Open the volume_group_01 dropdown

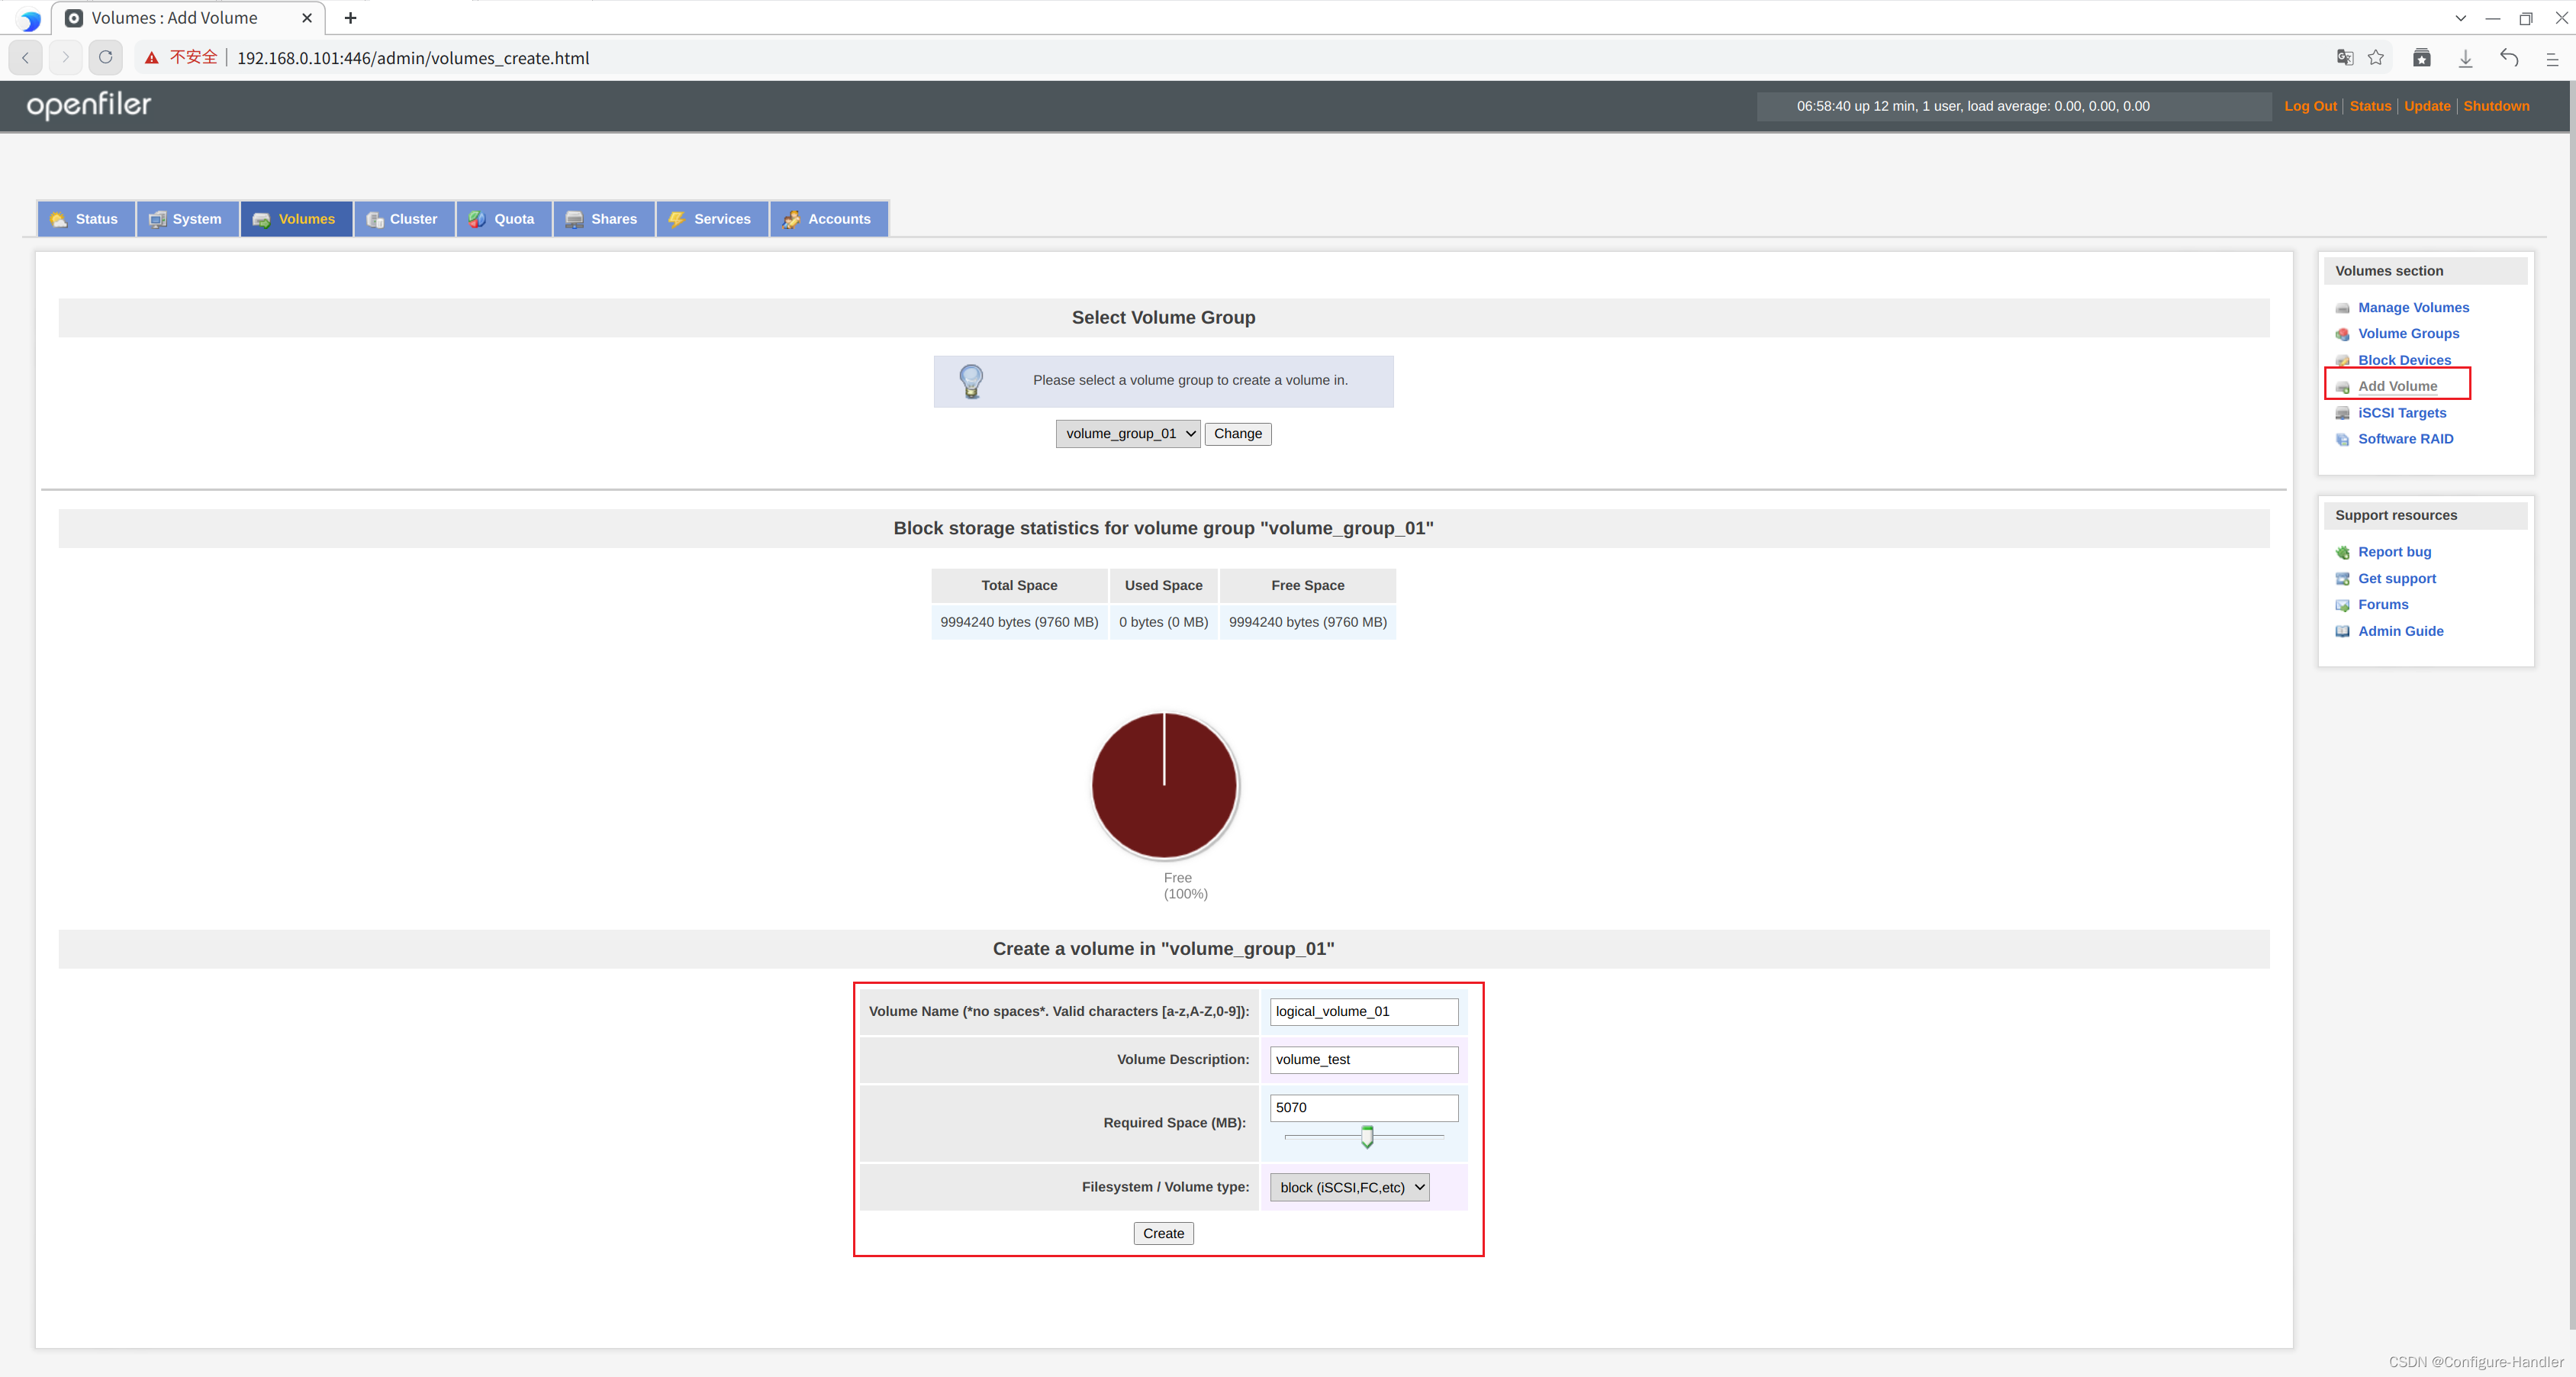pyautogui.click(x=1127, y=434)
